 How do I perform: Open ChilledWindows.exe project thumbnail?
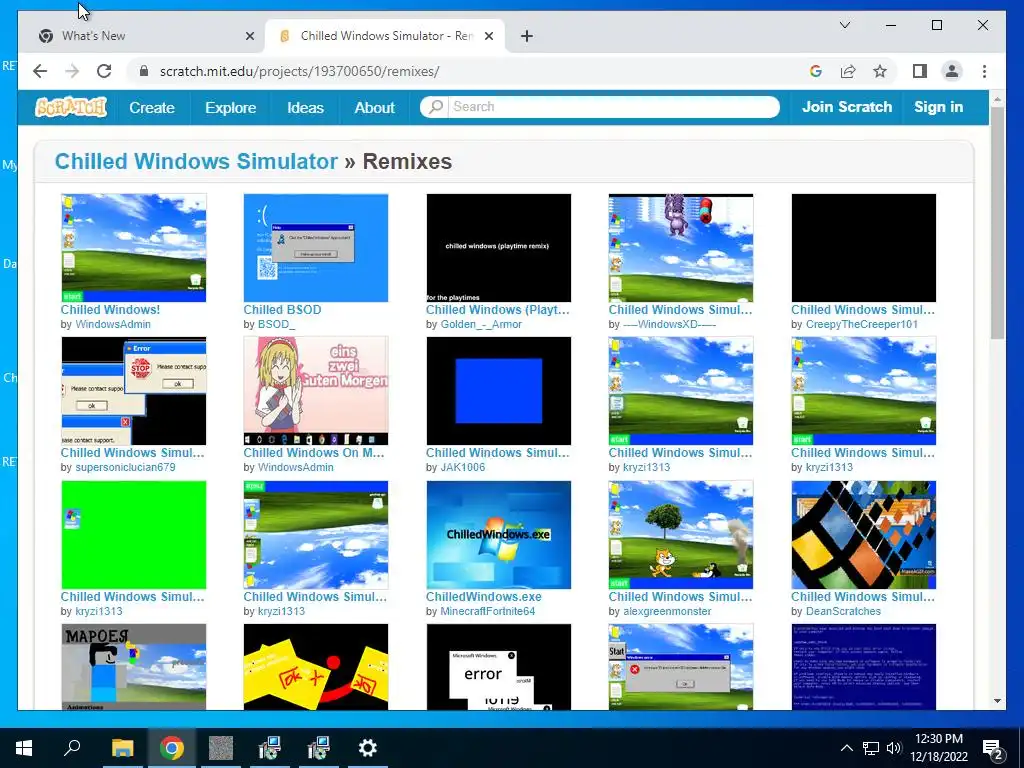(498, 535)
